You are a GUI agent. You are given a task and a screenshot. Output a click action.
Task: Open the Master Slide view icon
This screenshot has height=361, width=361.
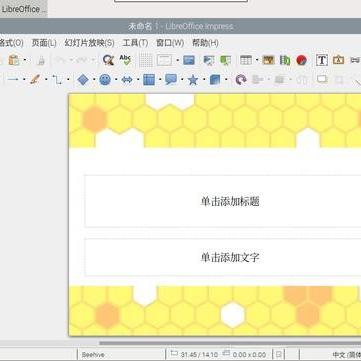point(189,60)
